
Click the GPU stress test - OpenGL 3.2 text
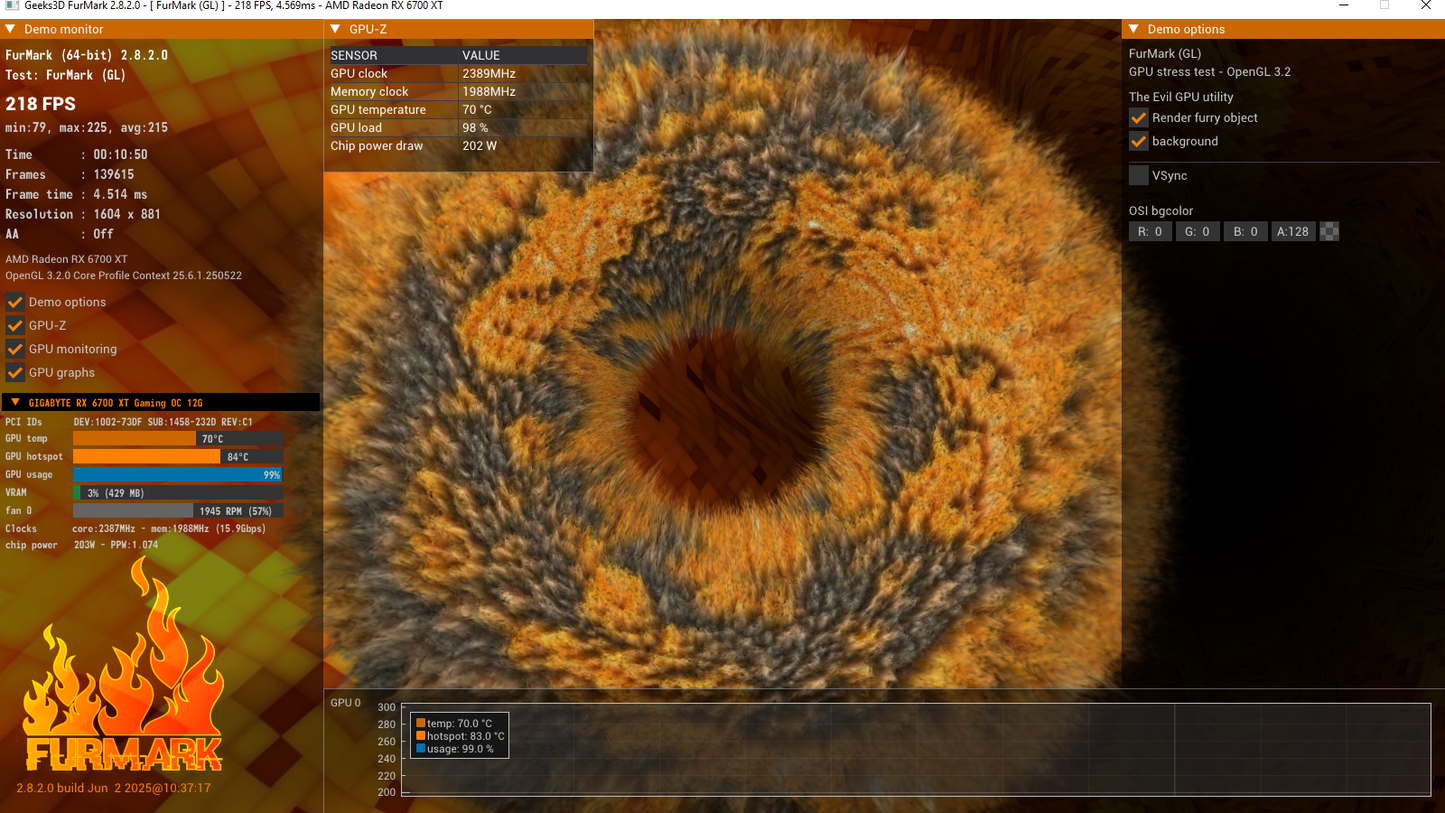(1210, 72)
